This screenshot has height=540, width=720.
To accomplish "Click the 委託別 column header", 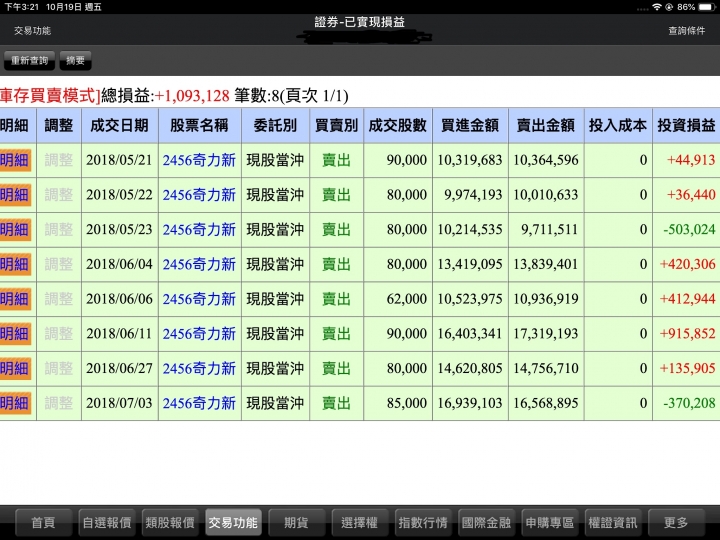I will (x=276, y=125).
